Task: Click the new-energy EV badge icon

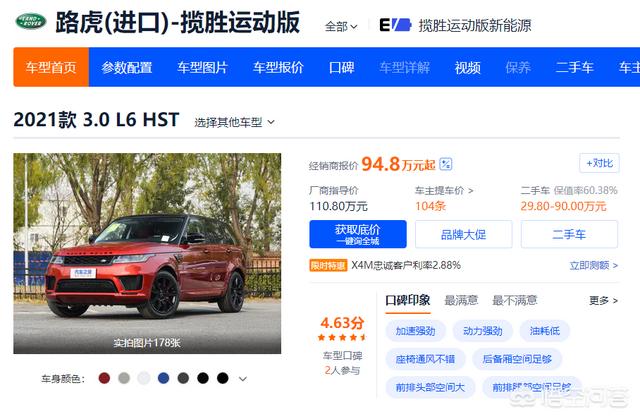Action: point(395,25)
